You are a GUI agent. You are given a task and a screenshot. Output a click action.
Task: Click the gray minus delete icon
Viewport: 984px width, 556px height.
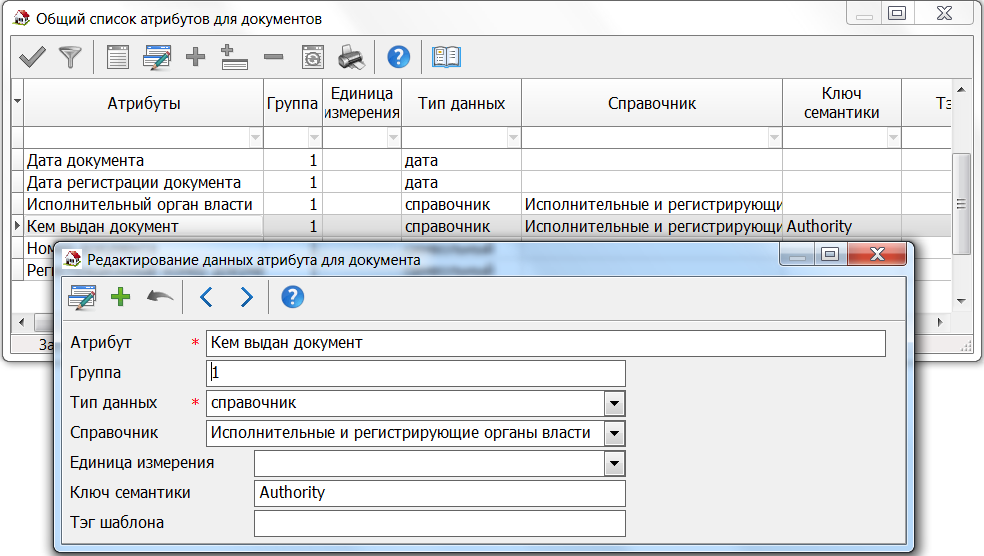click(x=273, y=57)
